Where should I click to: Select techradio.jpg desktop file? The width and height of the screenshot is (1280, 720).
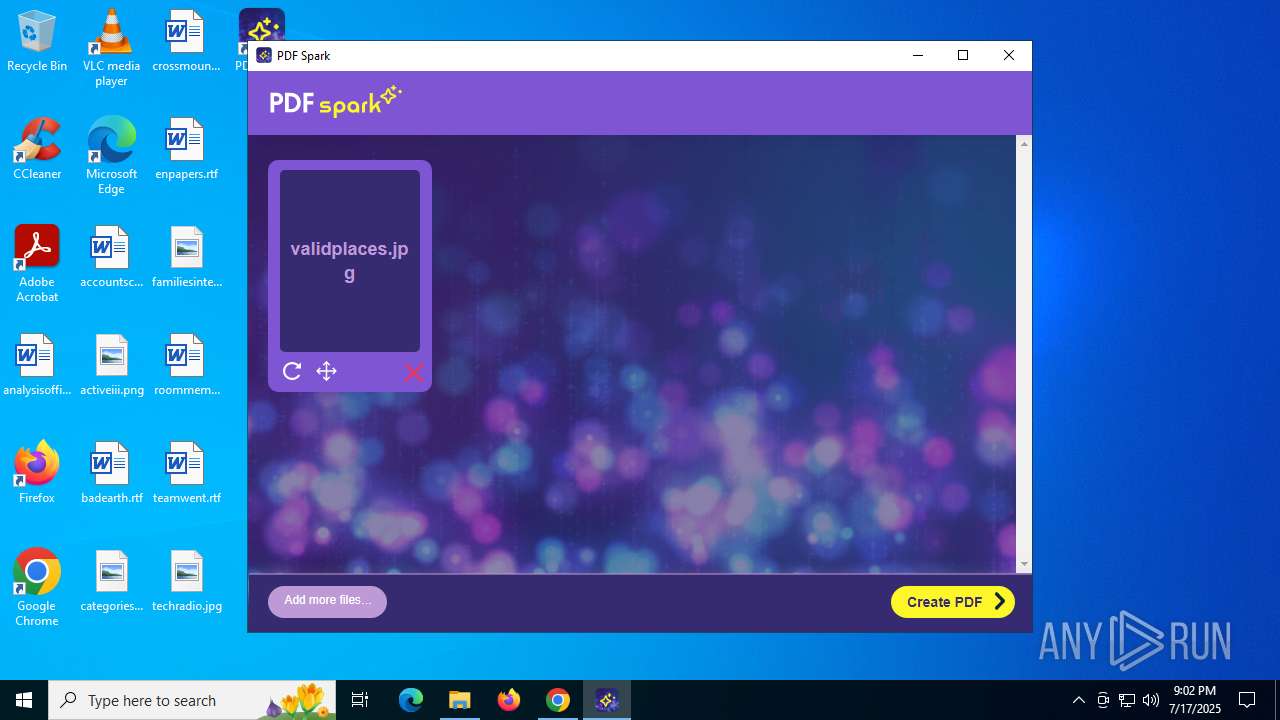186,581
